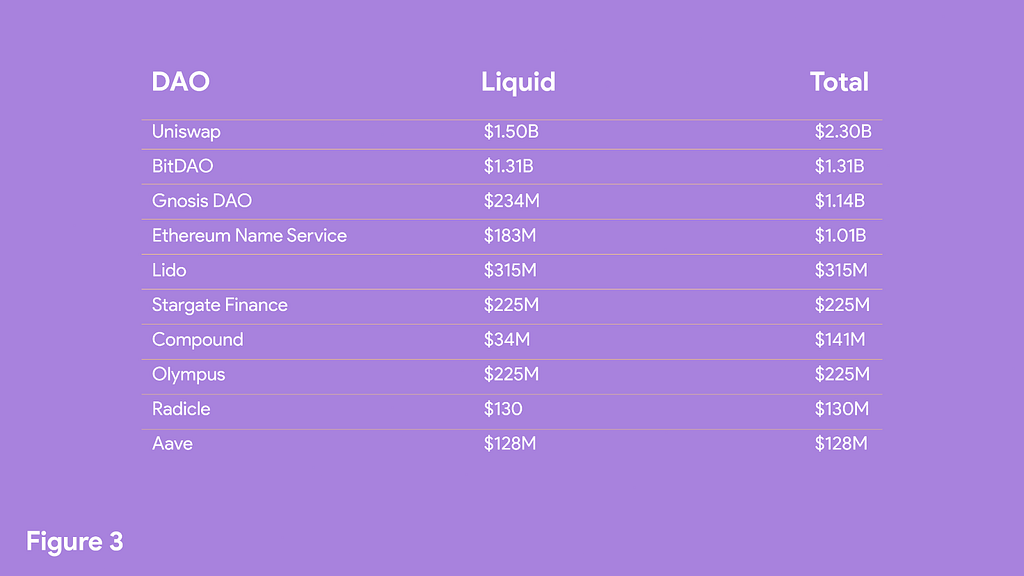Click Uniswap's $2.30B total value
1024x576 pixels.
tap(843, 131)
